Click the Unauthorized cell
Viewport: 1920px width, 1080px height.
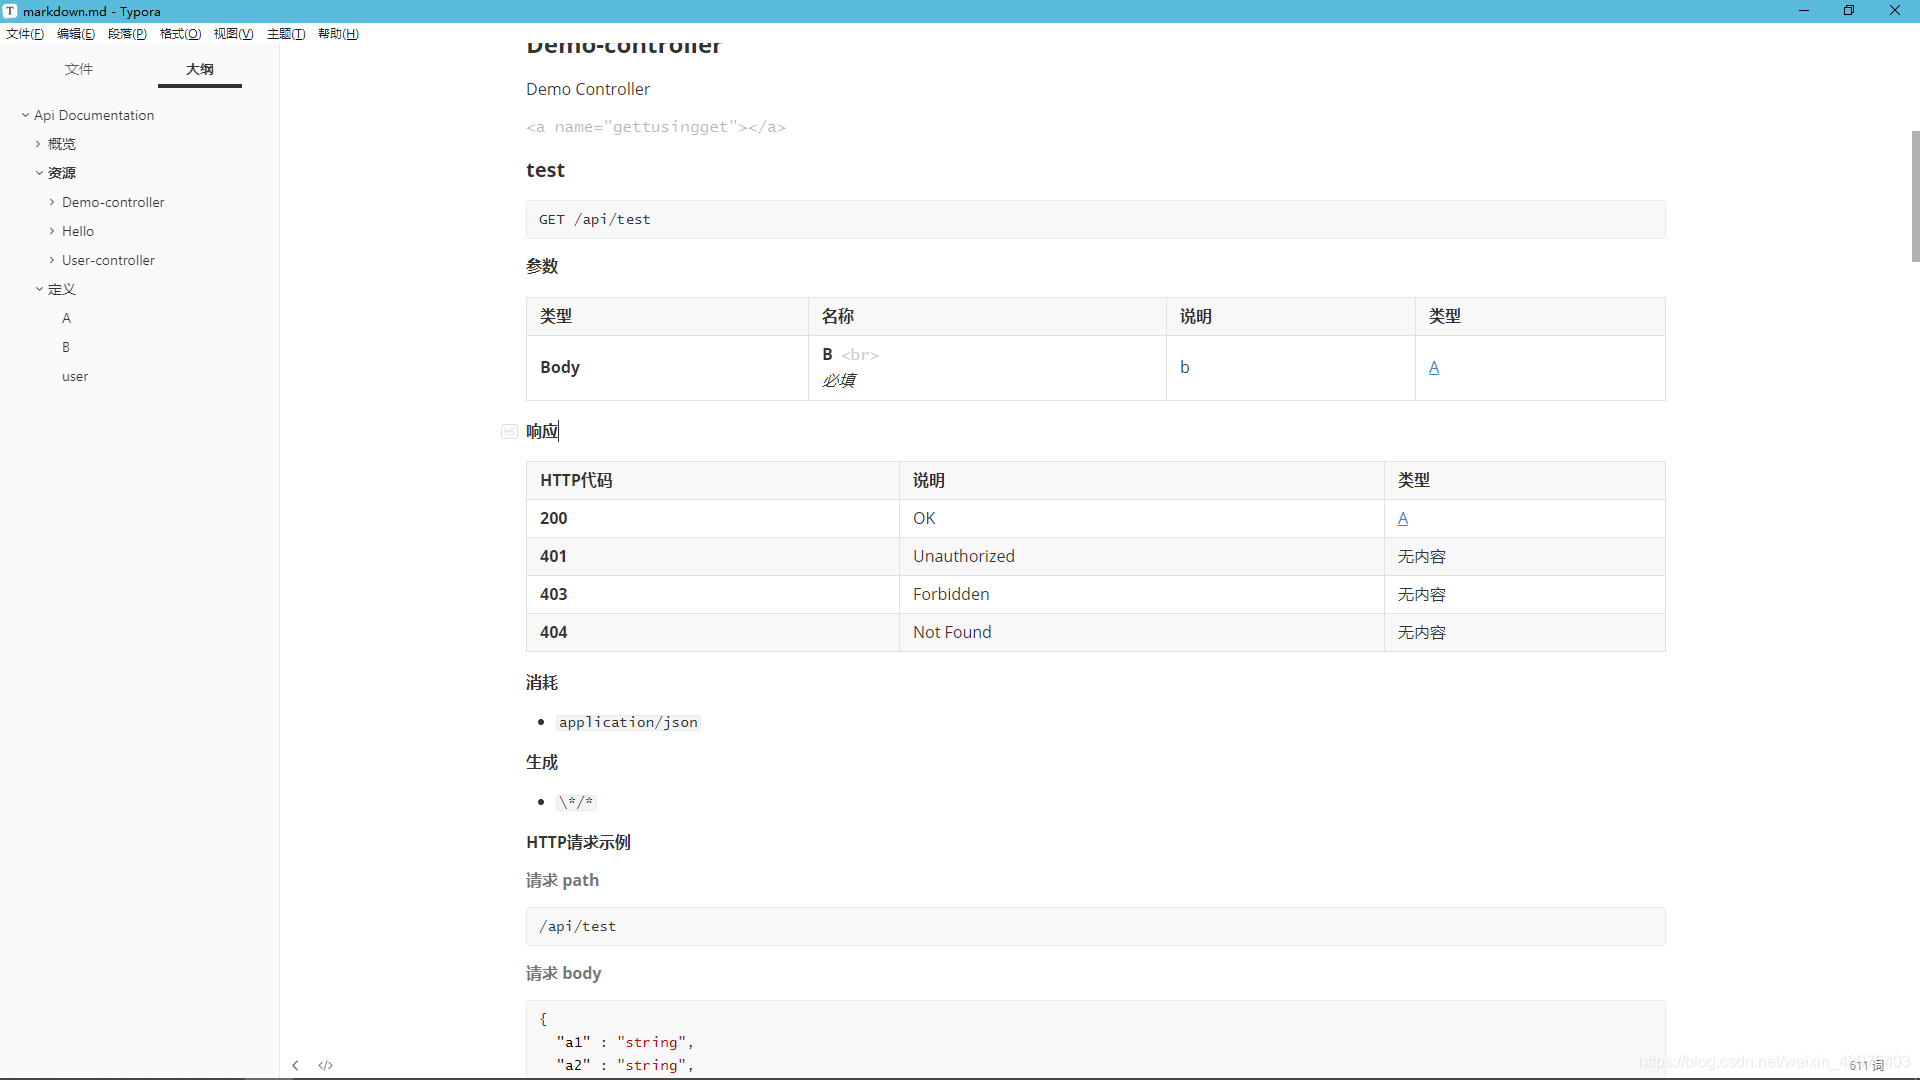pyautogui.click(x=1141, y=556)
